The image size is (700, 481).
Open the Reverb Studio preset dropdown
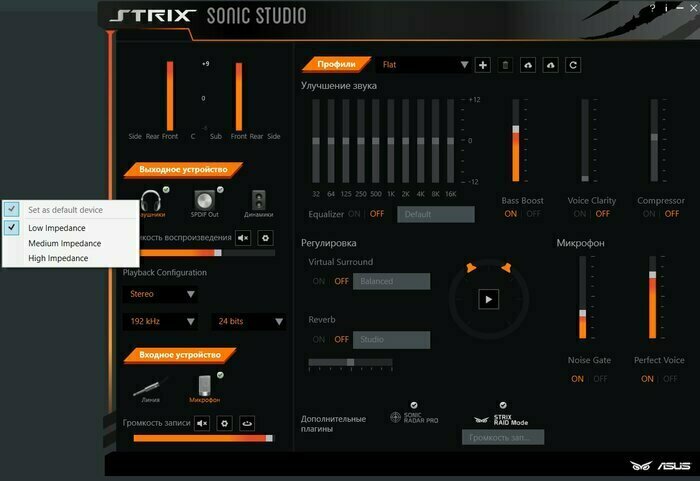[x=392, y=339]
